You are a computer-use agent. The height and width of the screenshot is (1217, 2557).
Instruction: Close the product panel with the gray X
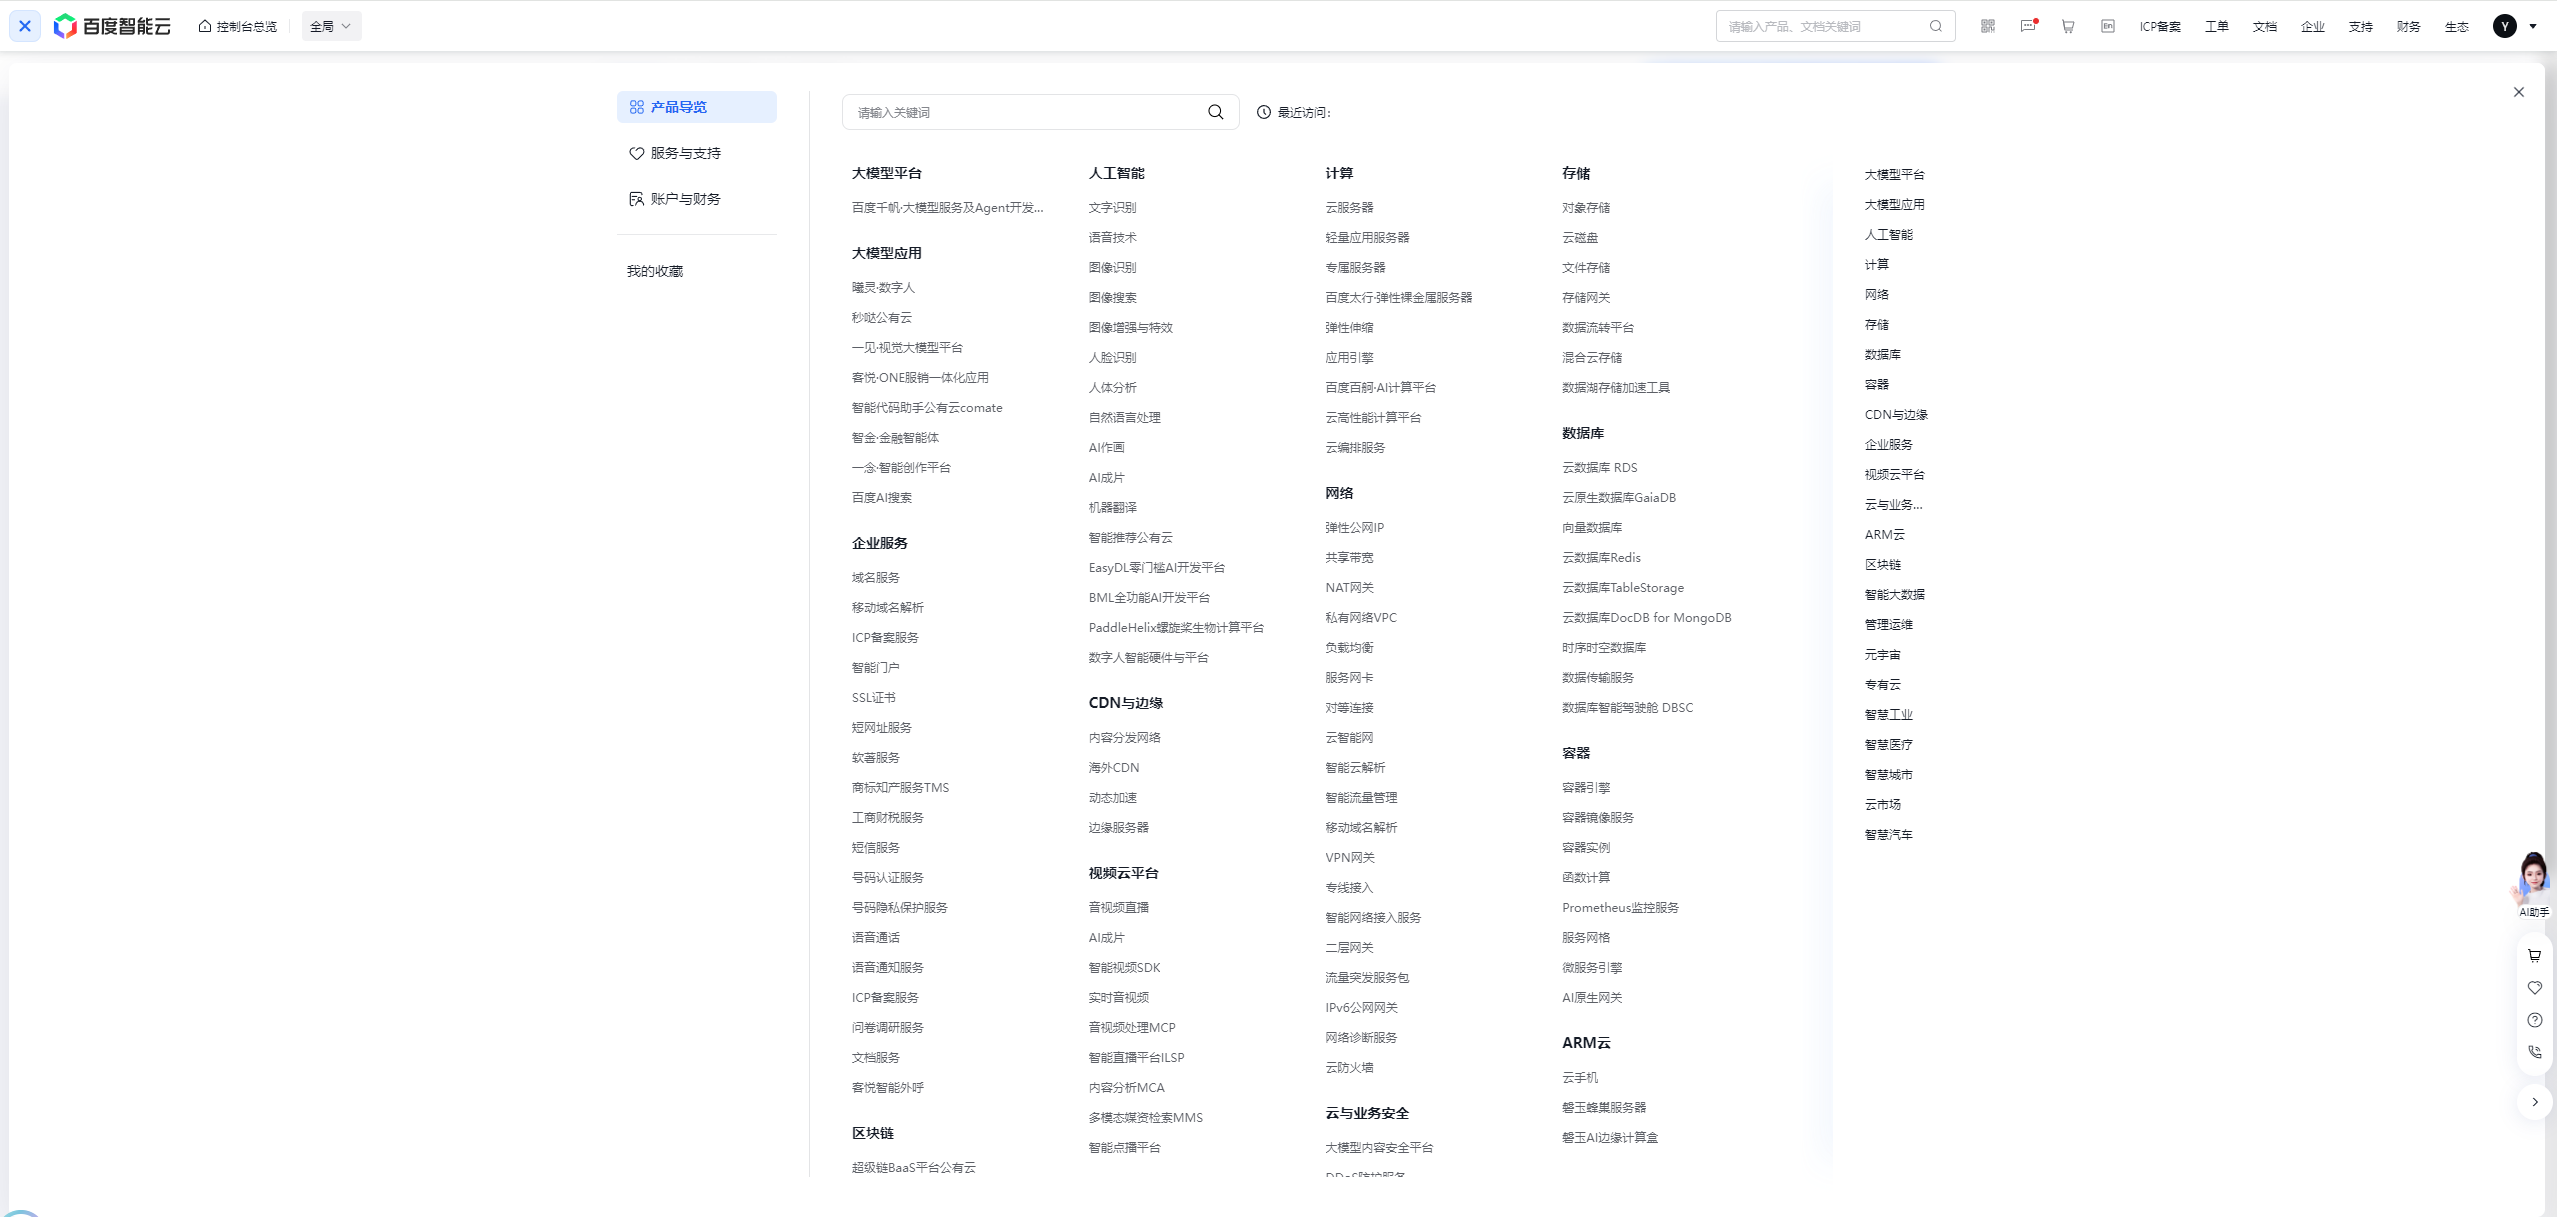pyautogui.click(x=2519, y=92)
